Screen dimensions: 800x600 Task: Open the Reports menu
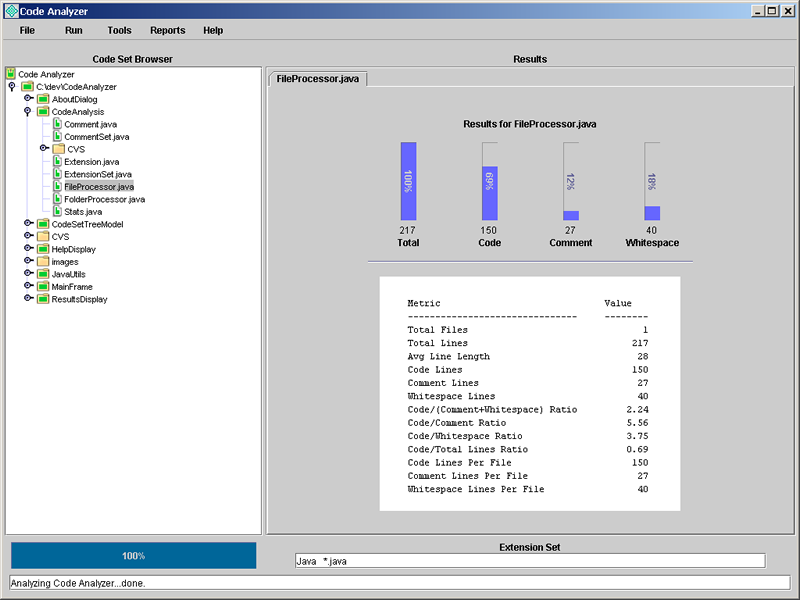coord(167,30)
